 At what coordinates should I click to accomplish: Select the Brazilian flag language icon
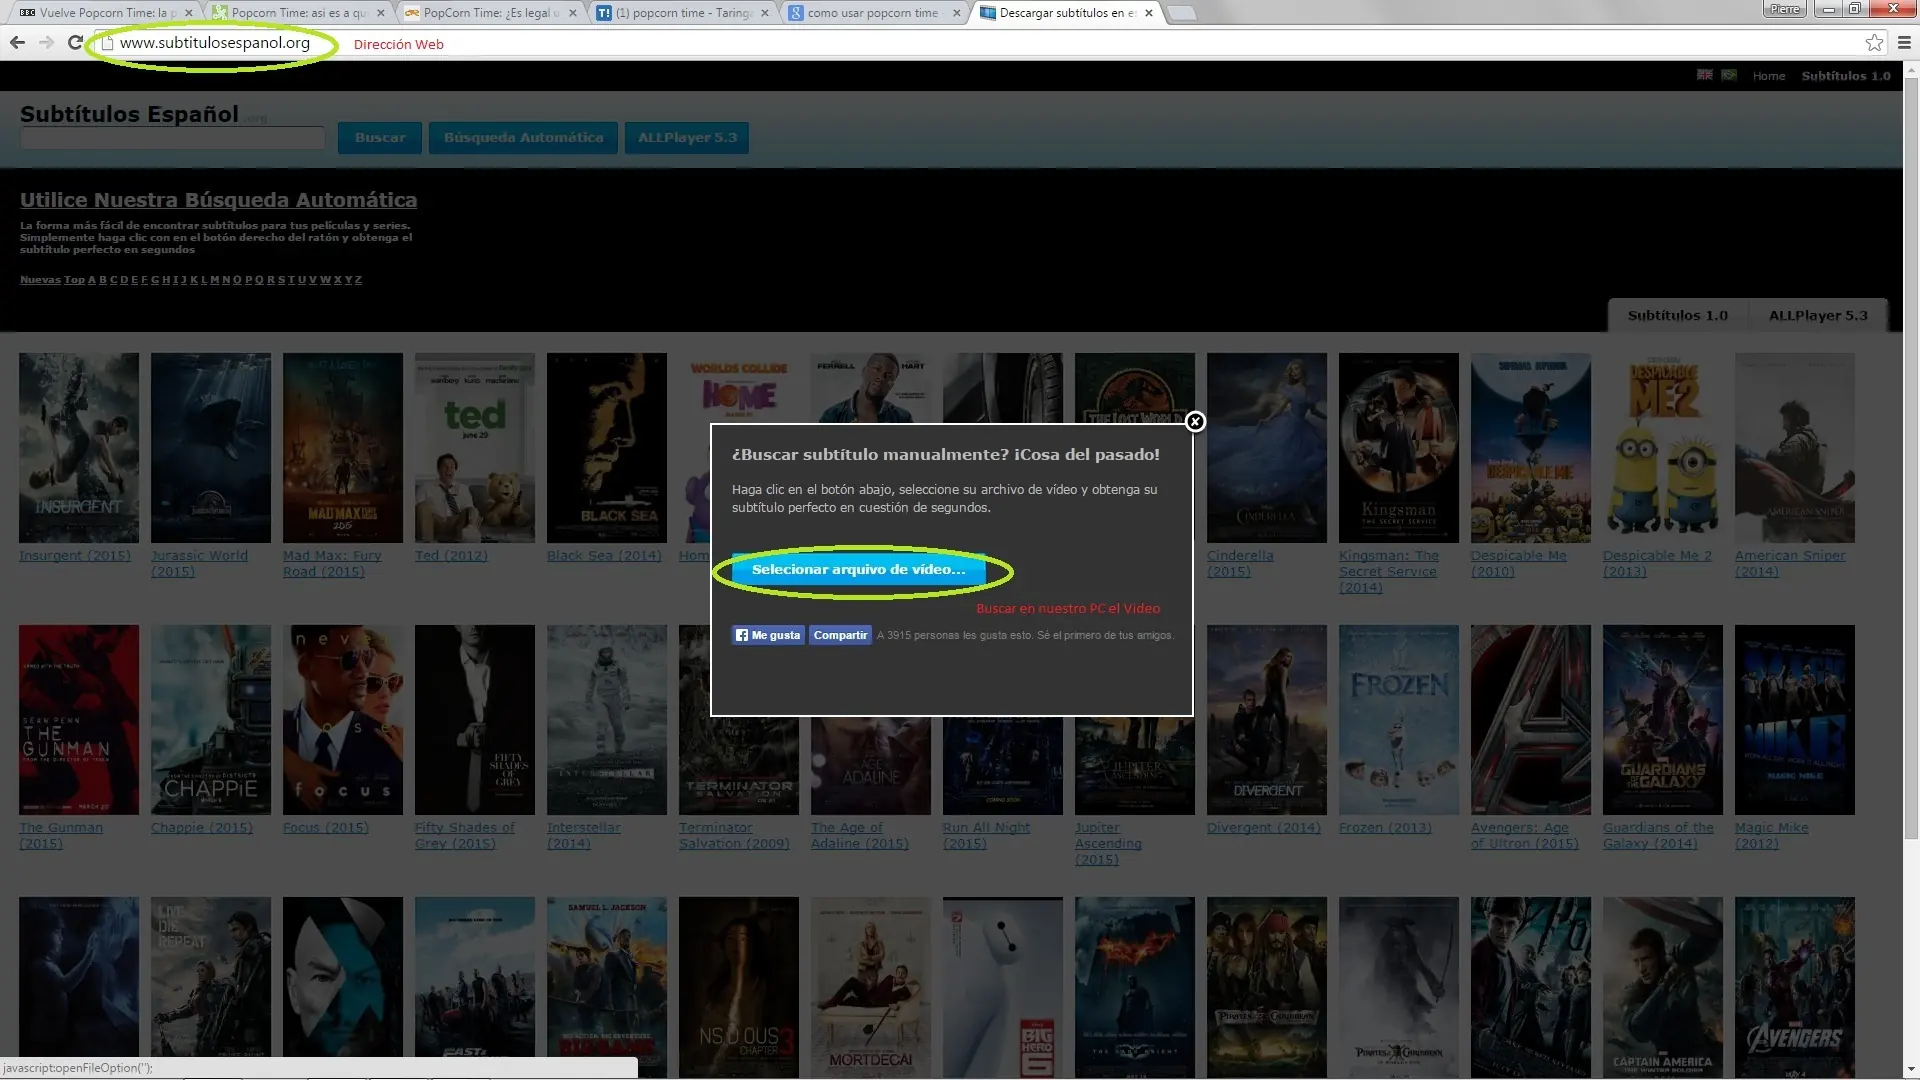point(1729,75)
